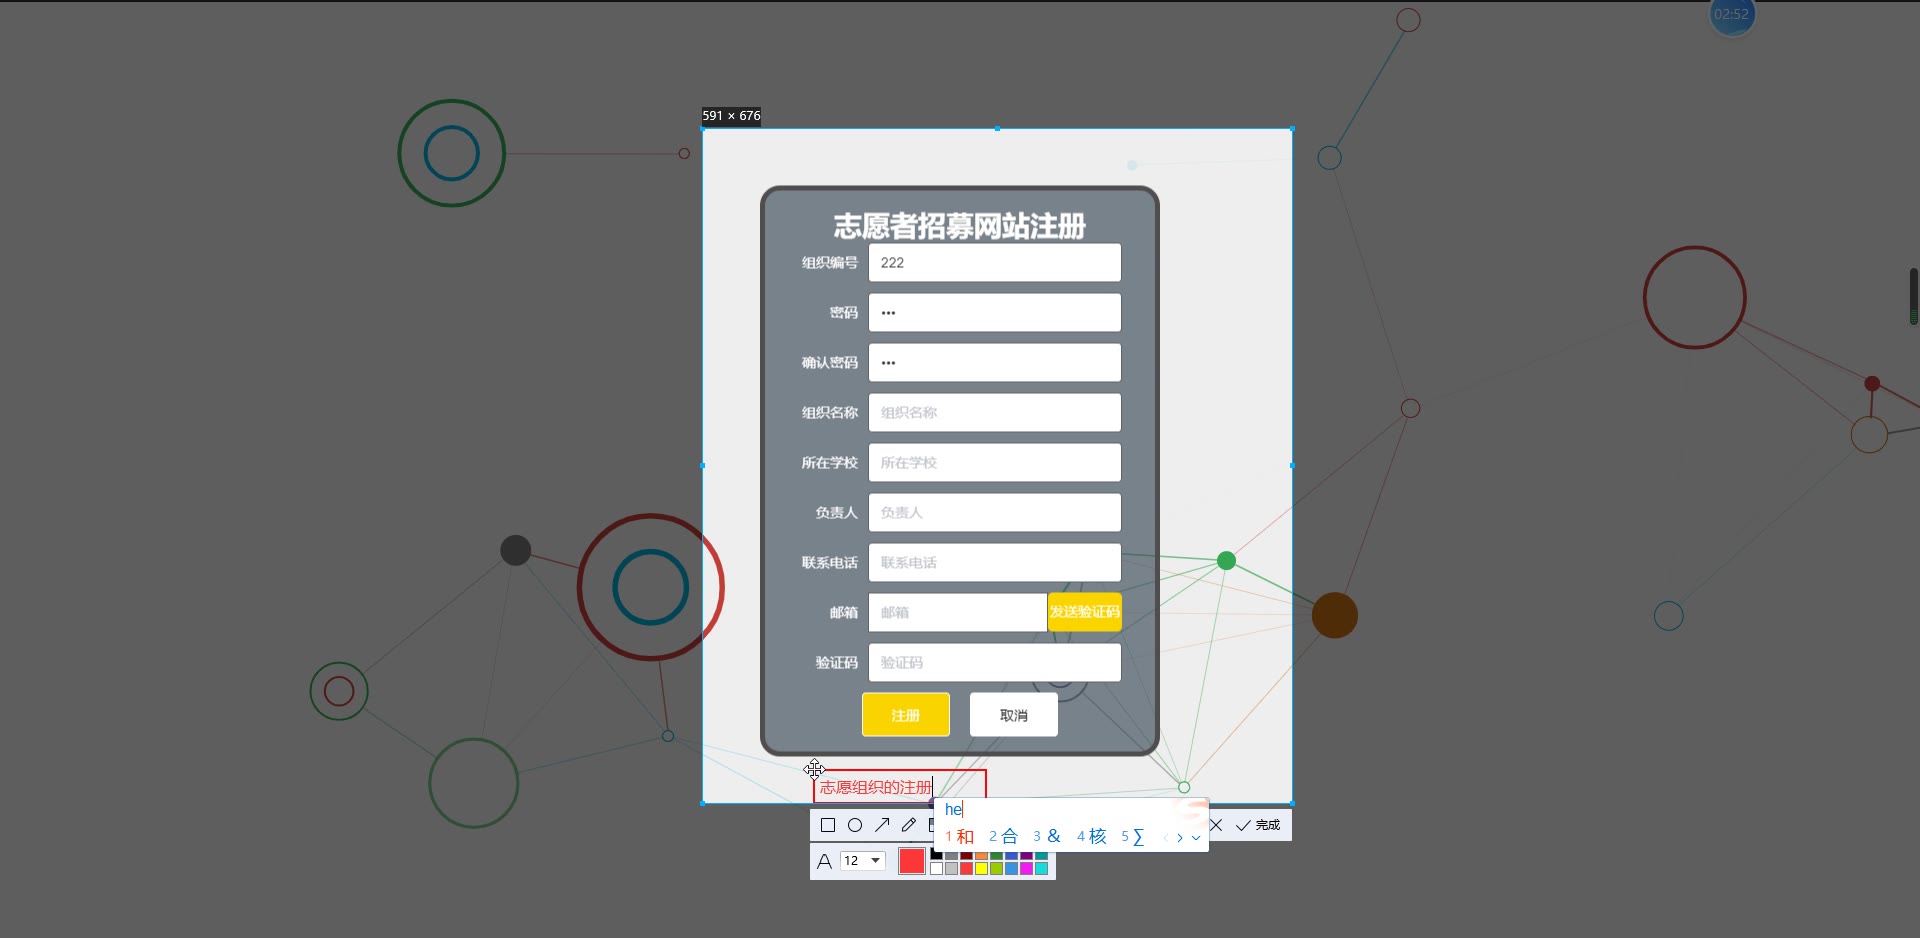Screen dimensions: 1920x938
Task: Select the pencil drawing tool
Action: pyautogui.click(x=909, y=825)
